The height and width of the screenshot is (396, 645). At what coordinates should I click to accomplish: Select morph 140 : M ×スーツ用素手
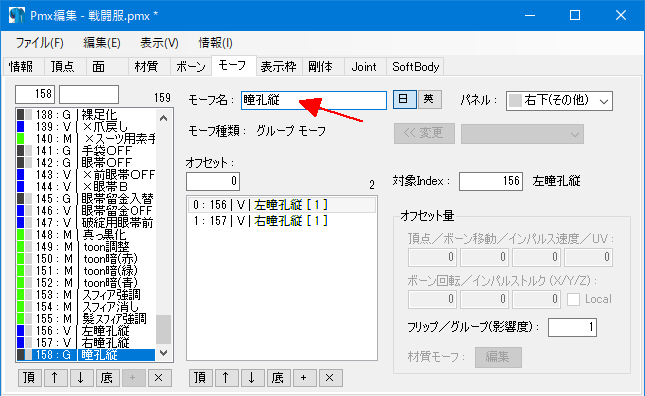tap(86, 139)
